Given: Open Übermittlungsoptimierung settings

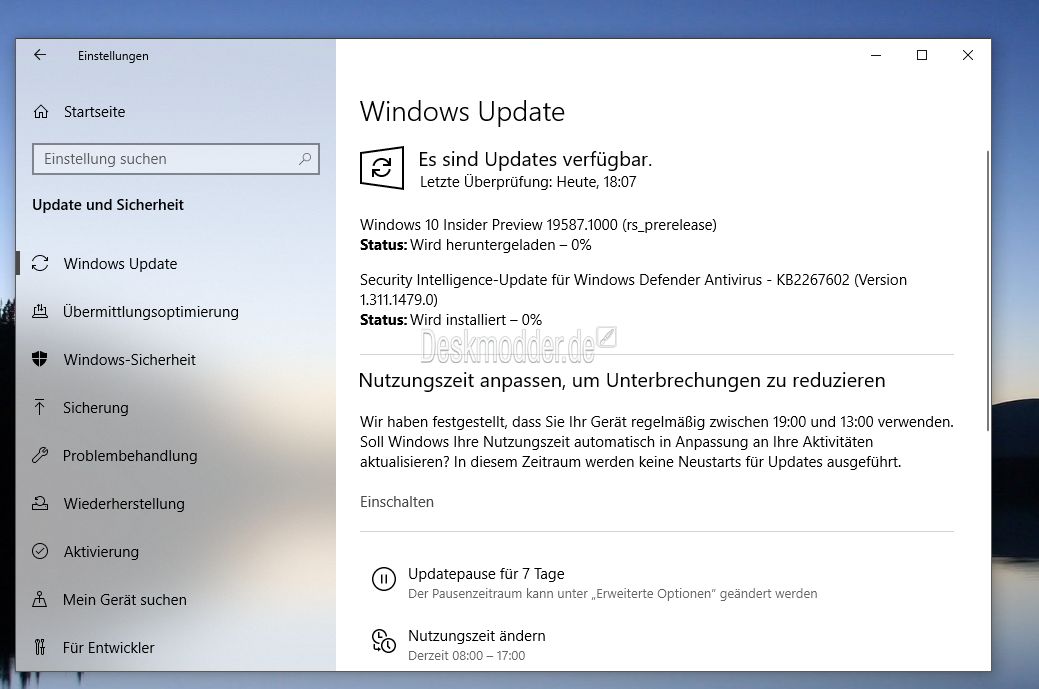Looking at the screenshot, I should click(x=150, y=311).
